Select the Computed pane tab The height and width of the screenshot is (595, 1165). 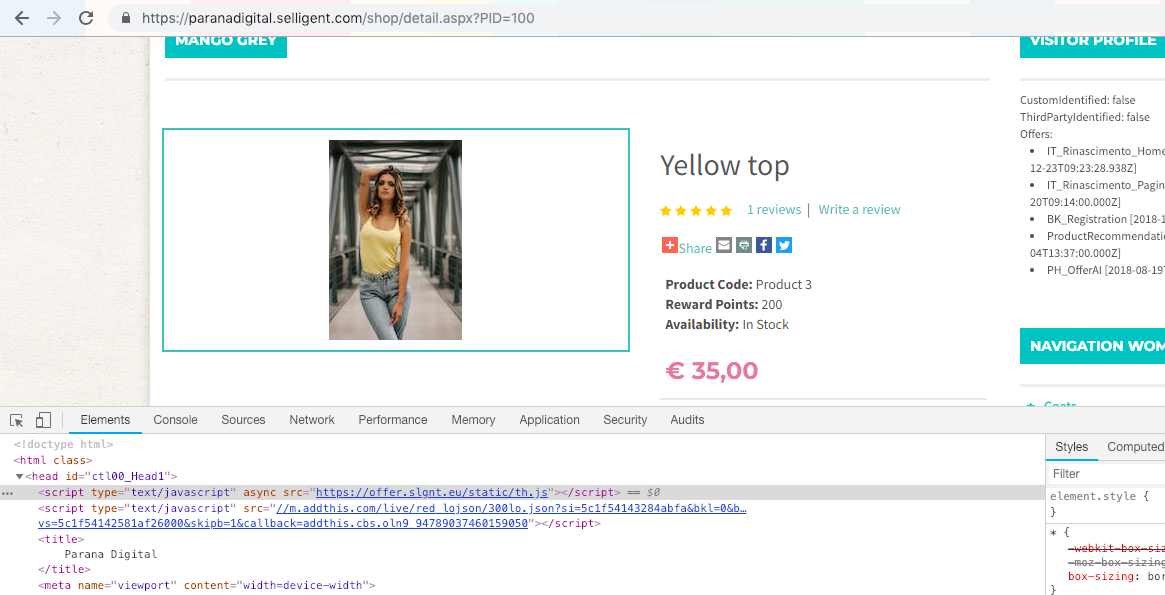click(1135, 446)
